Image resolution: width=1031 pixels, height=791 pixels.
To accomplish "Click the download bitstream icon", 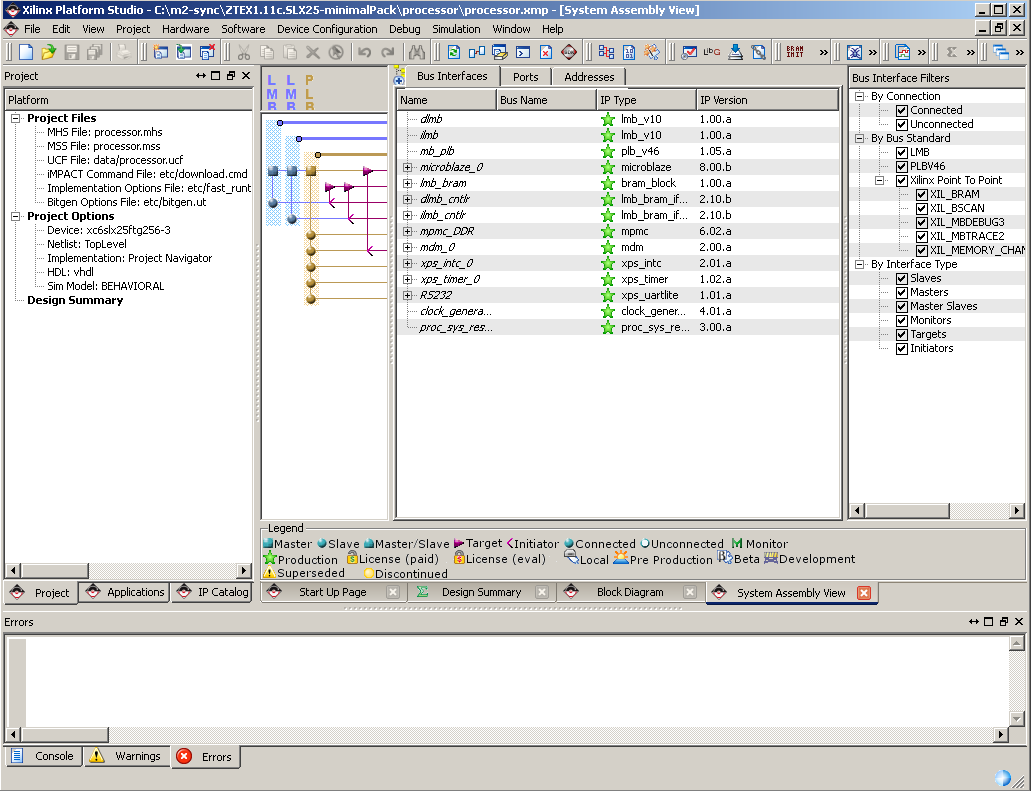I will 736,52.
